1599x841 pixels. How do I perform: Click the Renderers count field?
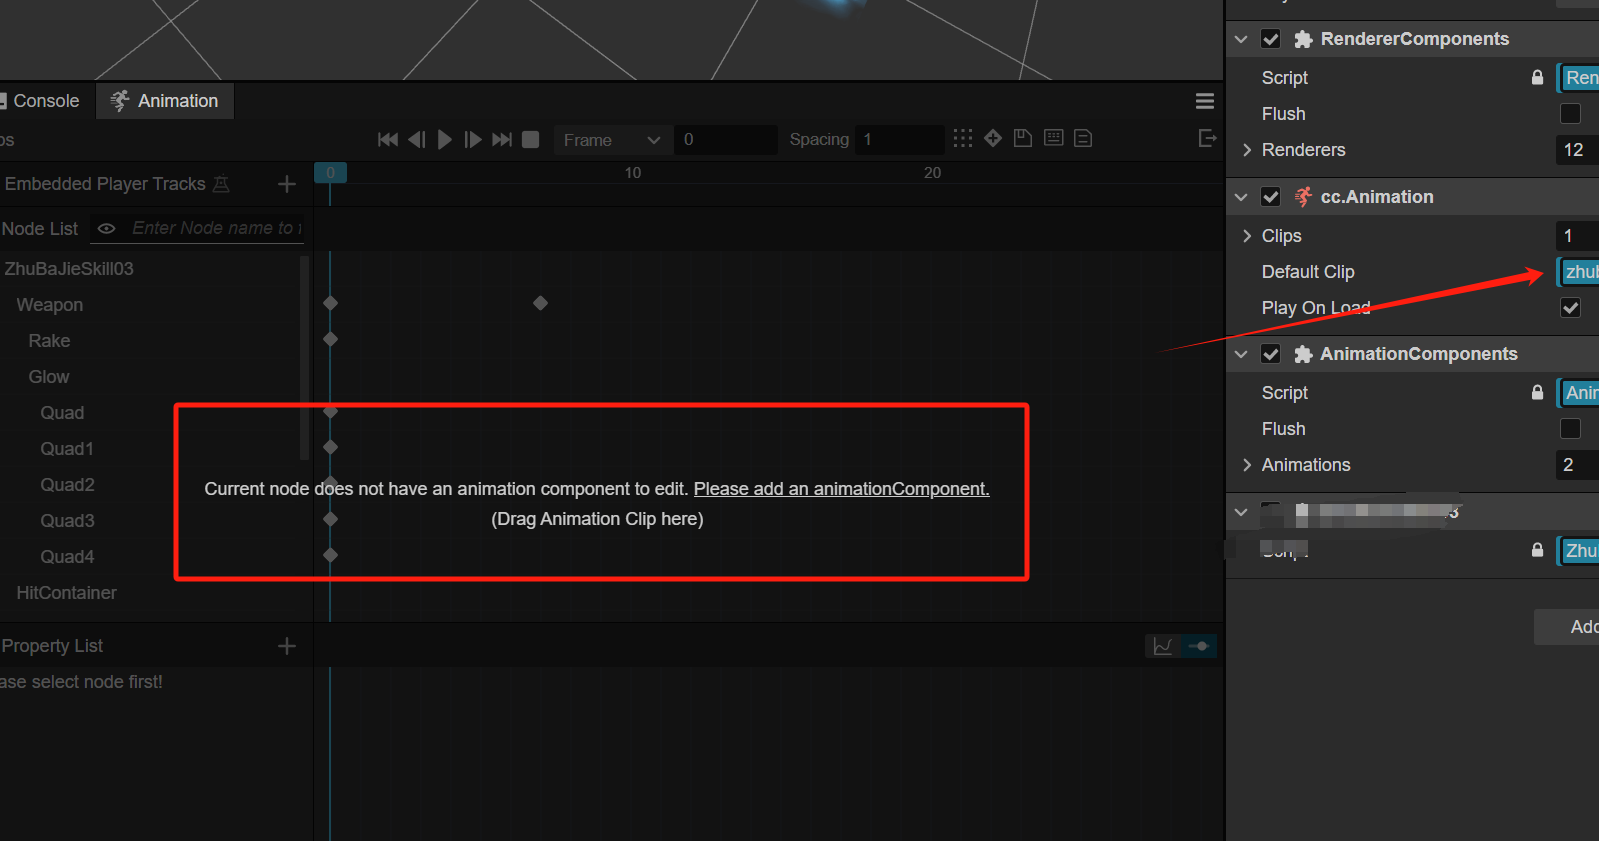pos(1577,150)
